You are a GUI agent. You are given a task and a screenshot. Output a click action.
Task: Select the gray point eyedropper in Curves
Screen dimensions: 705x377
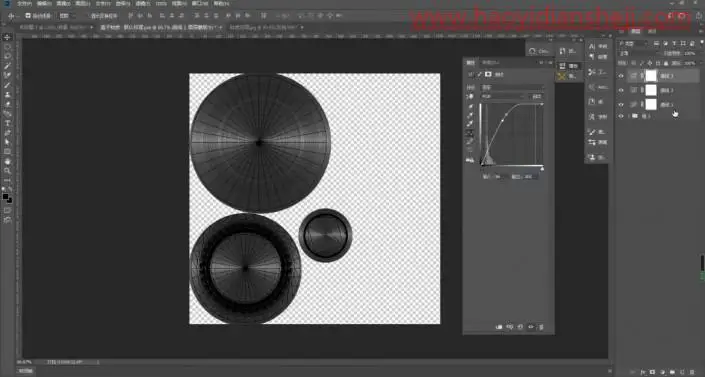click(471, 115)
